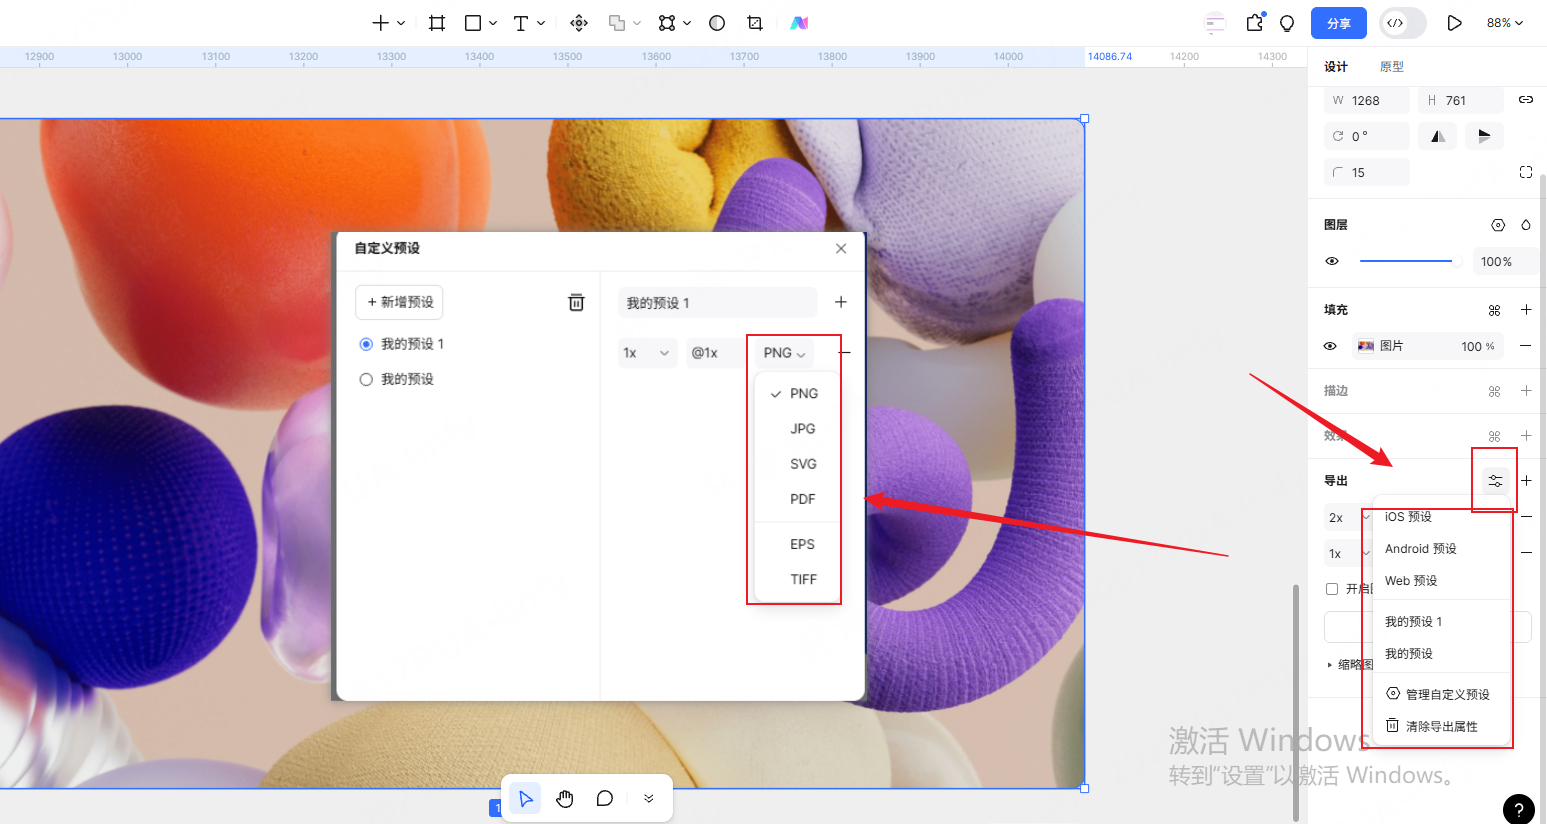The width and height of the screenshot is (1547, 824).
Task: Click the 分享 share button
Action: pyautogui.click(x=1338, y=23)
